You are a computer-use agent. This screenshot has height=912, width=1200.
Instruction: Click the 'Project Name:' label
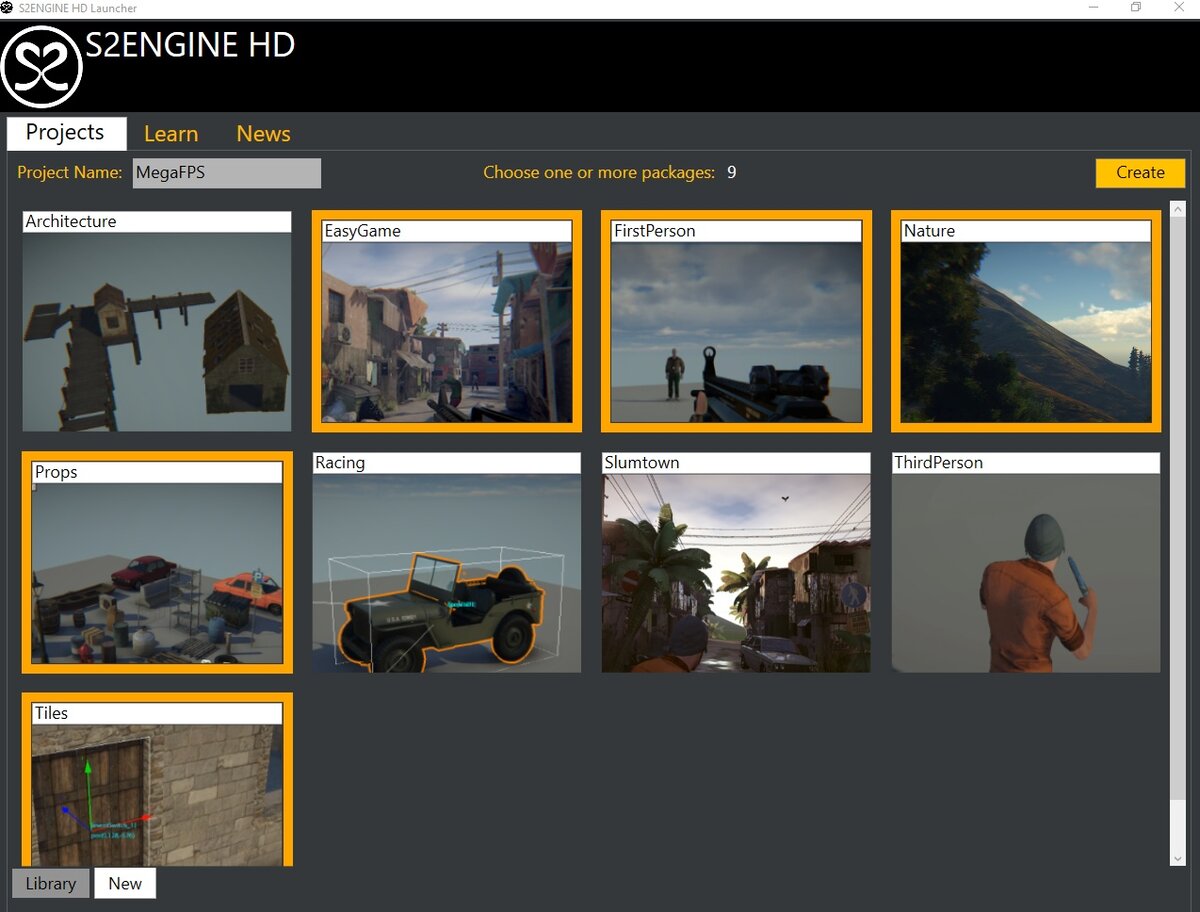[x=70, y=173]
